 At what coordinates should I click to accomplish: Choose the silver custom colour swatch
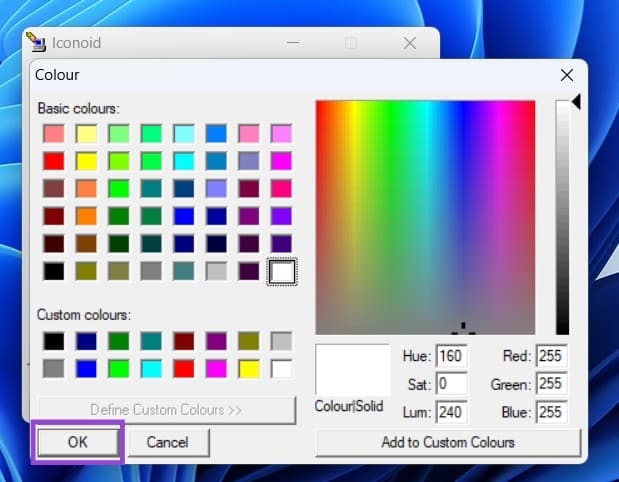(281, 341)
